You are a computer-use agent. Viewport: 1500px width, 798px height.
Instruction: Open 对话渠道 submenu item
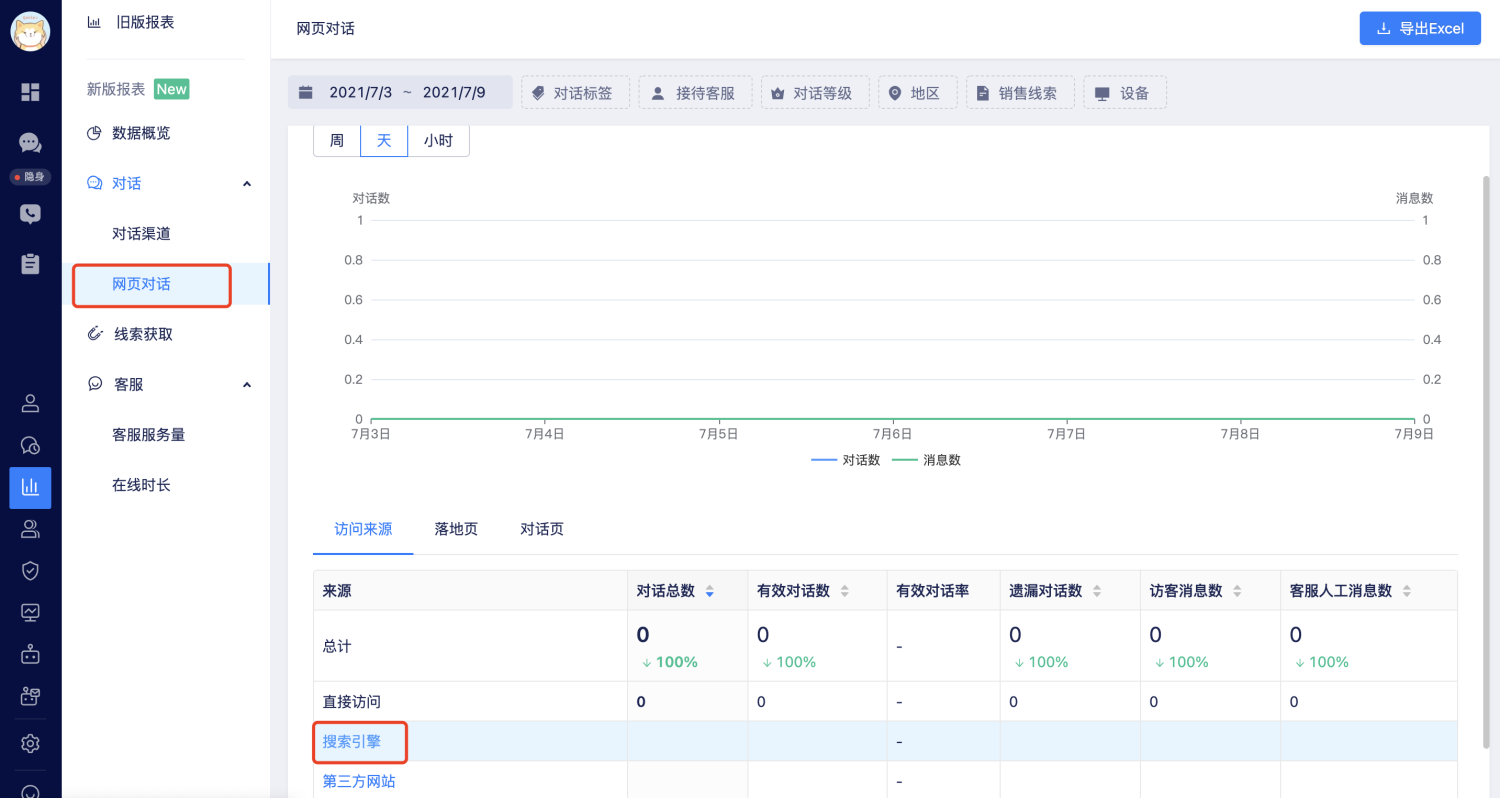click(x=141, y=234)
